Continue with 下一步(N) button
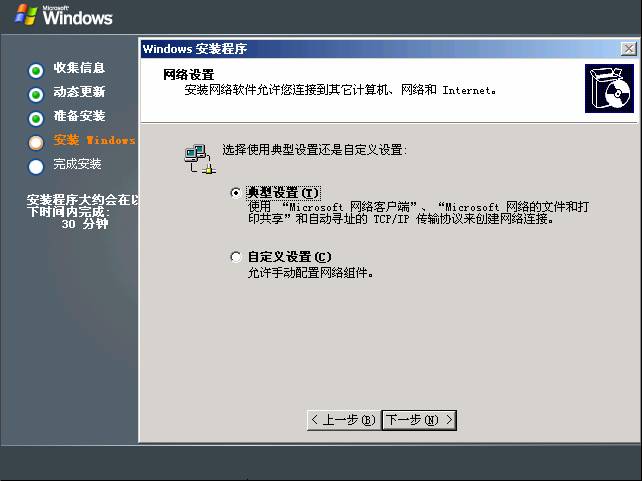Screen dimensions: 642x481 419,420
